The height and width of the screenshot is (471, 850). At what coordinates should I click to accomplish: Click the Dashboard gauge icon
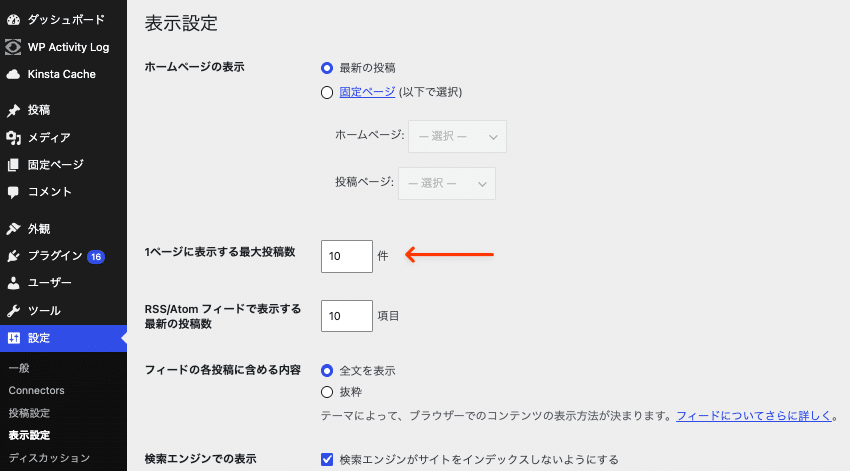click(14, 20)
